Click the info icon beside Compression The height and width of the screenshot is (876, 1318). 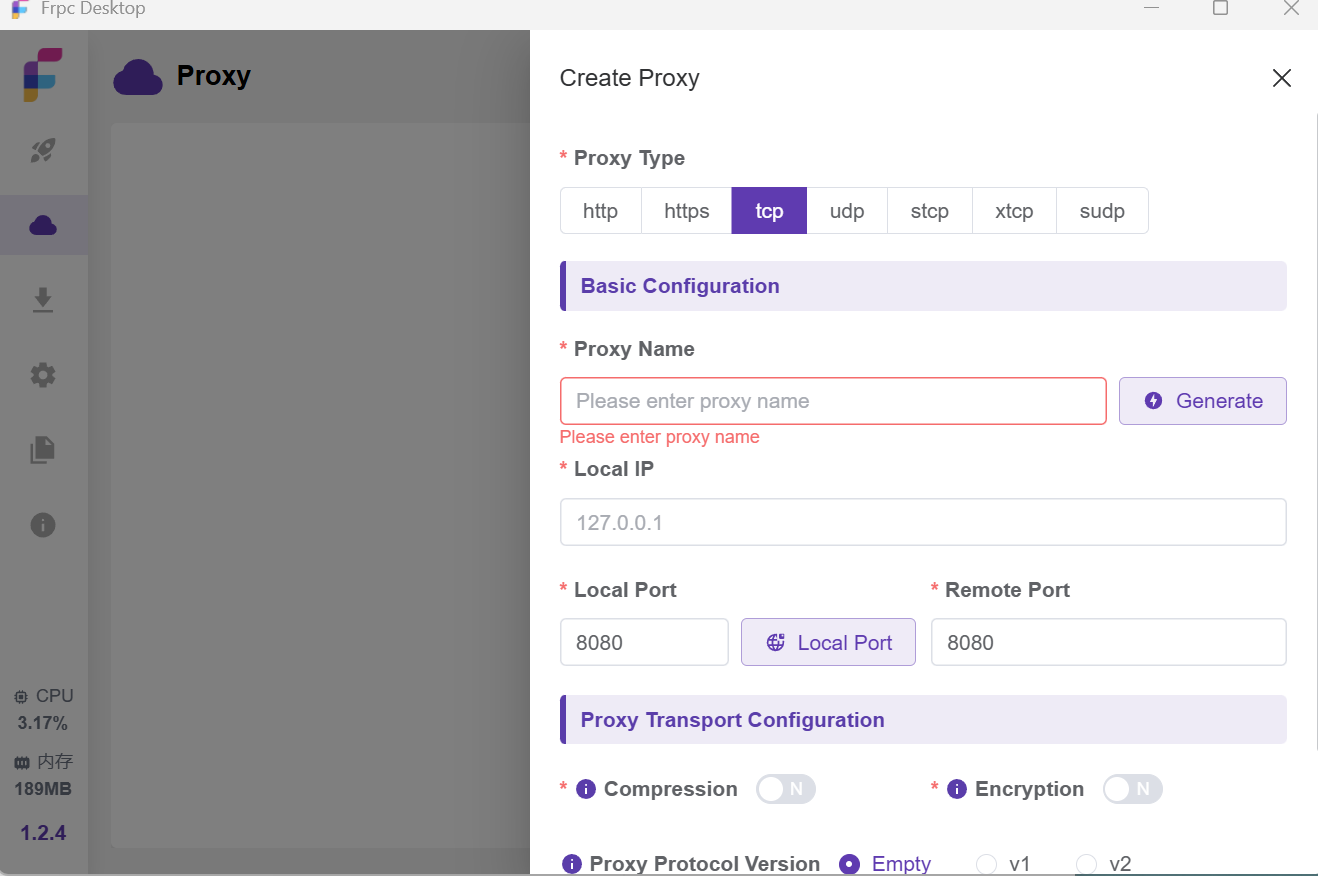[x=586, y=789]
